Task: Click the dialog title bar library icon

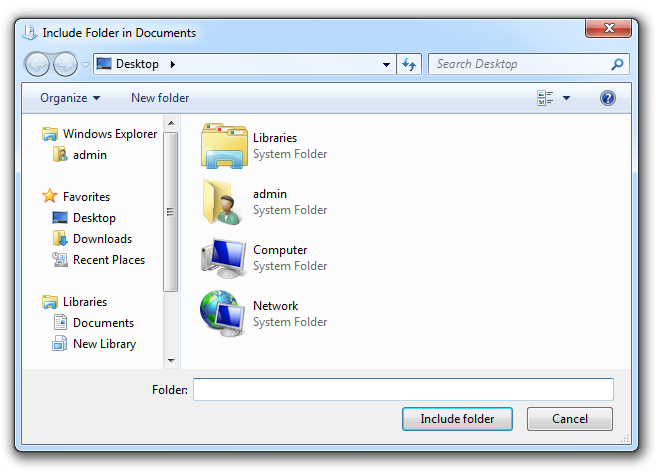Action: tap(30, 33)
